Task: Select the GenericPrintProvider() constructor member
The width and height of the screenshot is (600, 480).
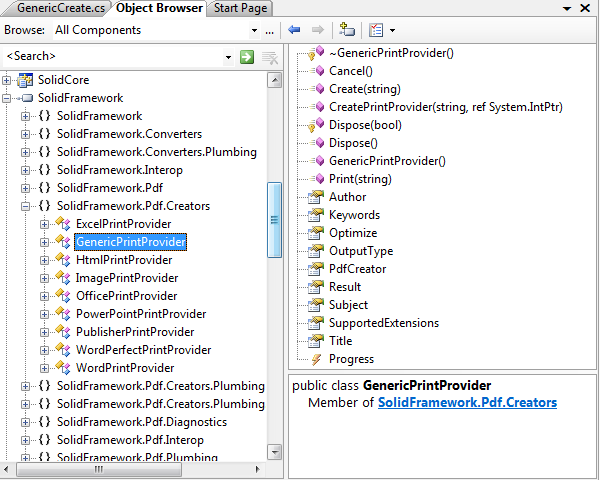Action: click(387, 161)
